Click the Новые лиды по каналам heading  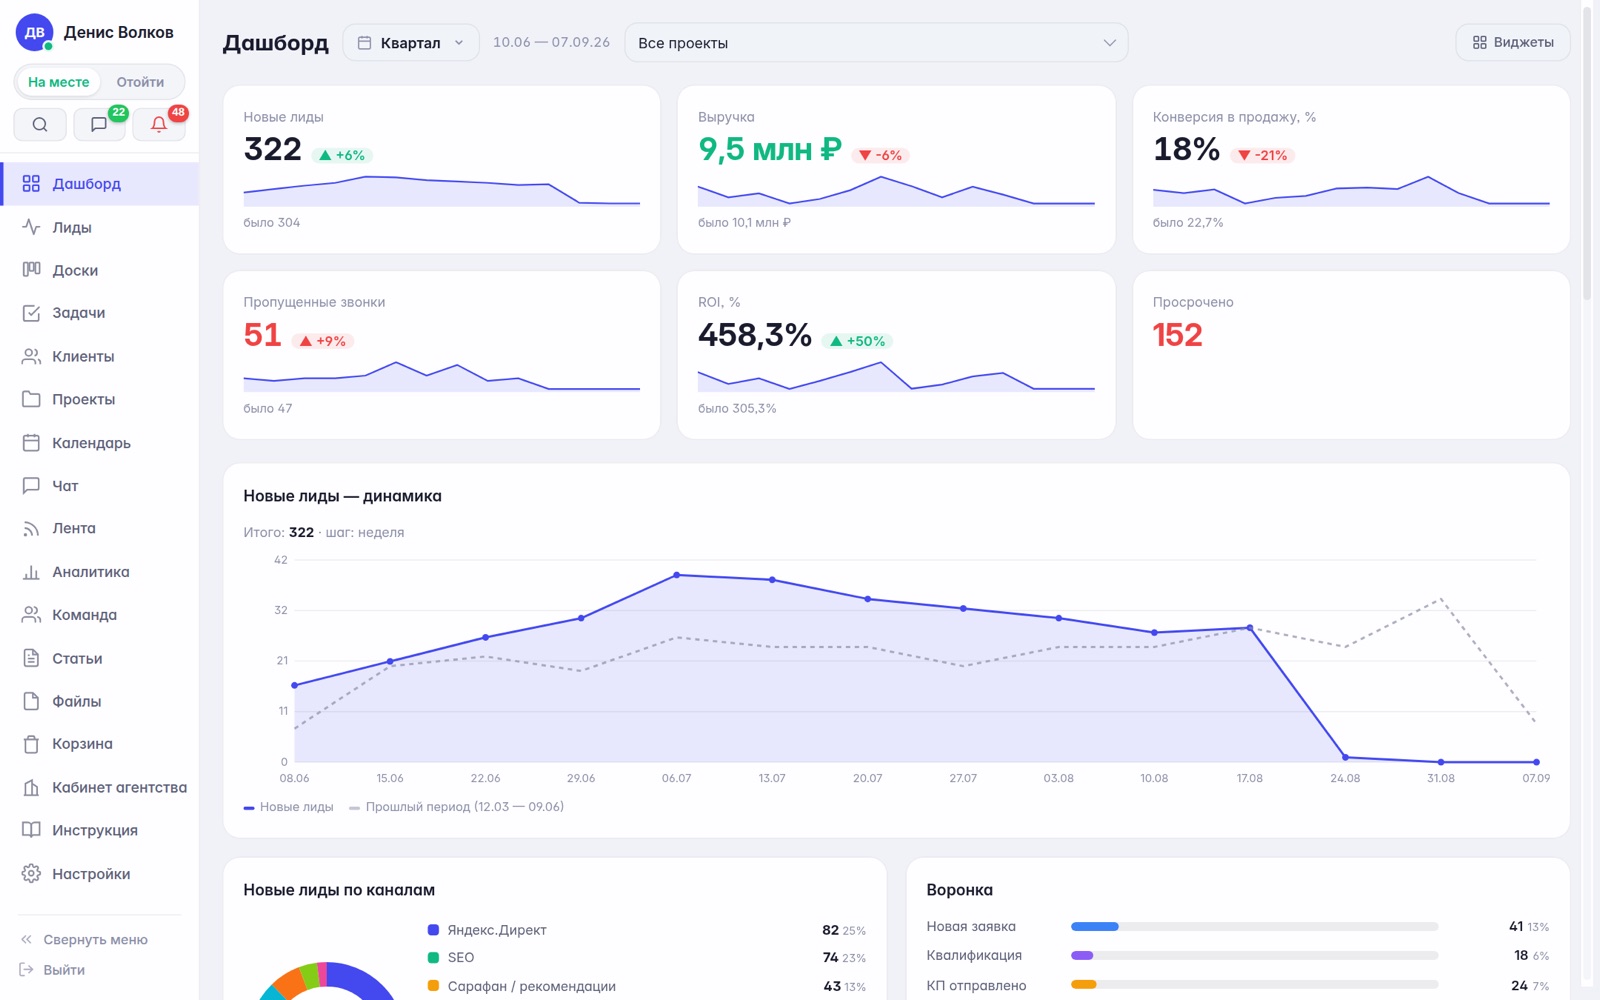pos(339,890)
